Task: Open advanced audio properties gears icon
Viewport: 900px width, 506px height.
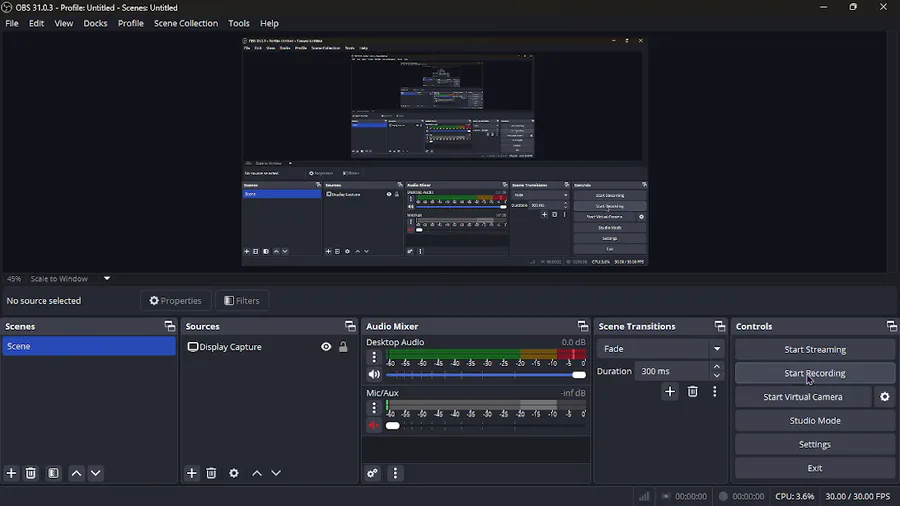Action: click(x=373, y=473)
